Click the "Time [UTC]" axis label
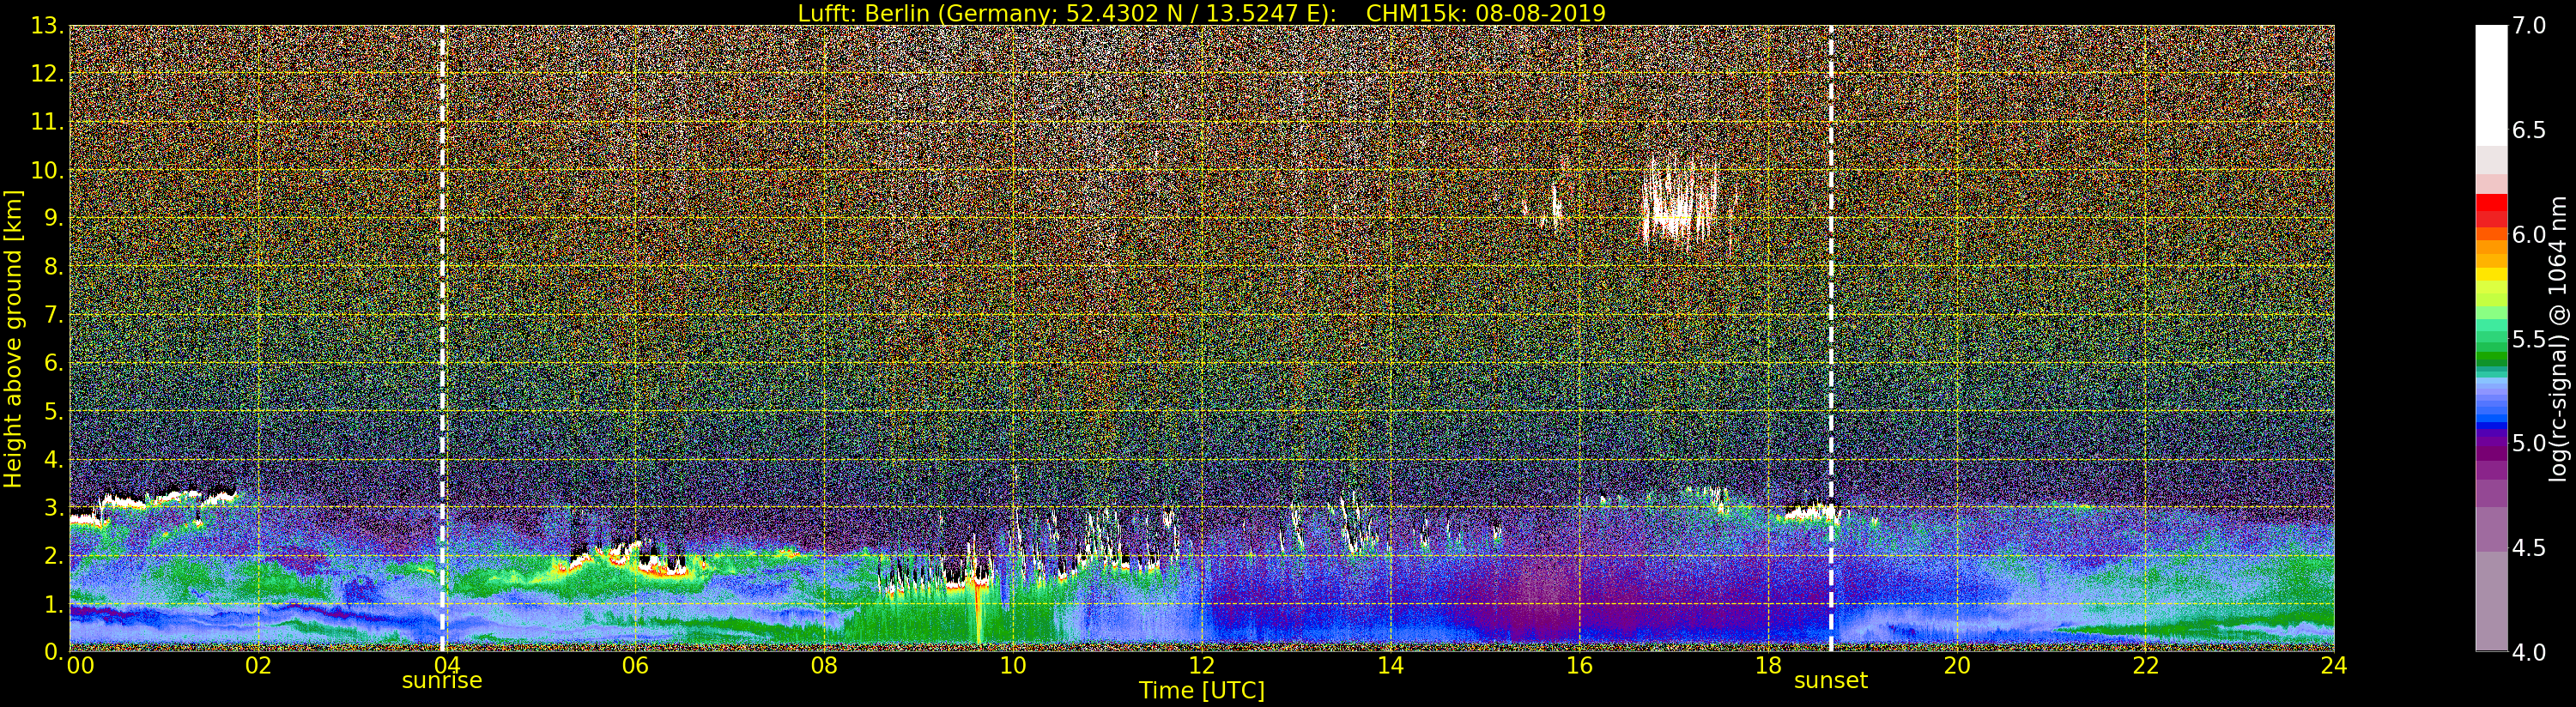 pyautogui.click(x=1201, y=690)
